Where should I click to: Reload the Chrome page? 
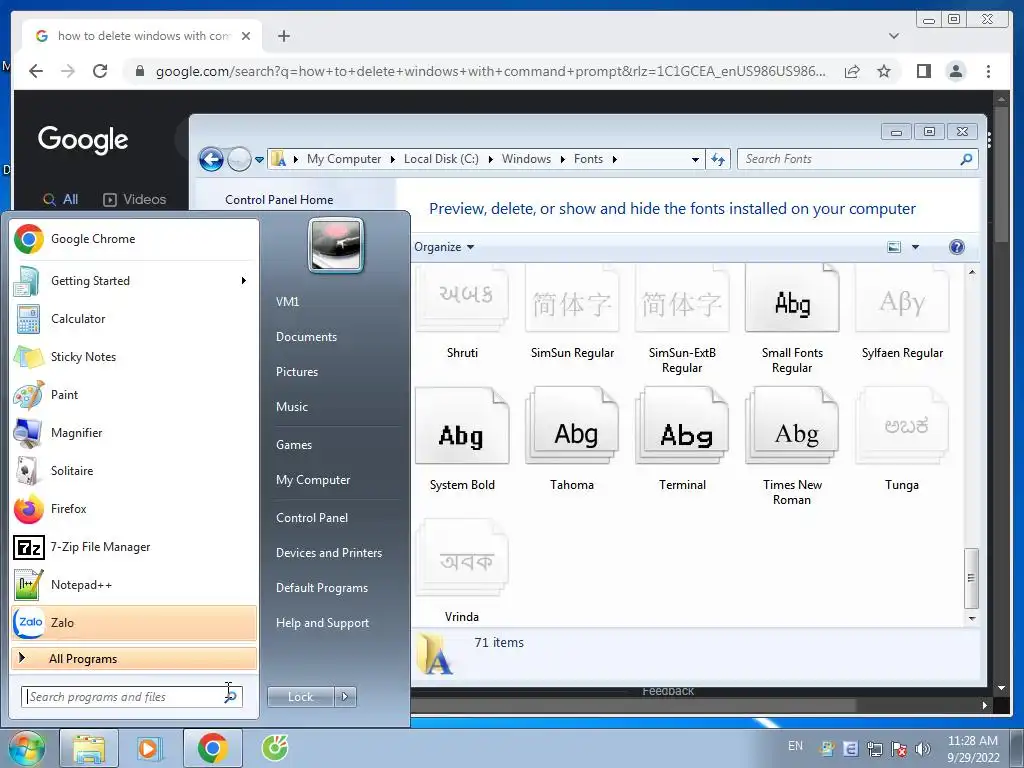[x=100, y=71]
